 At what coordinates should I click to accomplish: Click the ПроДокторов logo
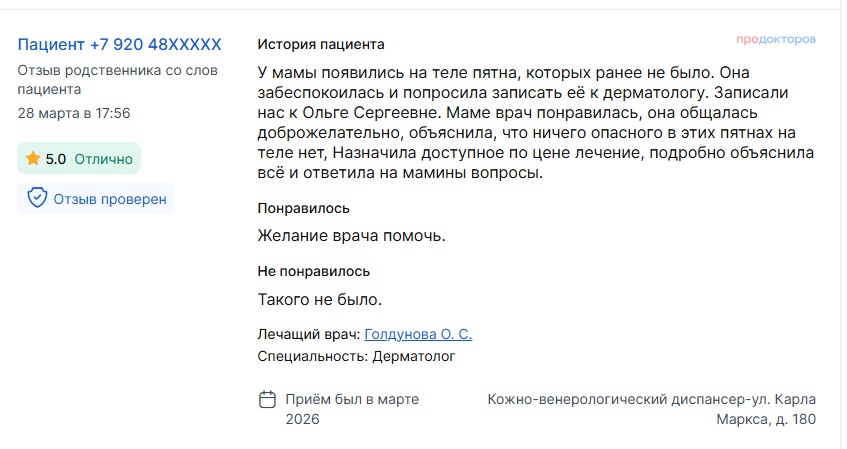tap(775, 40)
